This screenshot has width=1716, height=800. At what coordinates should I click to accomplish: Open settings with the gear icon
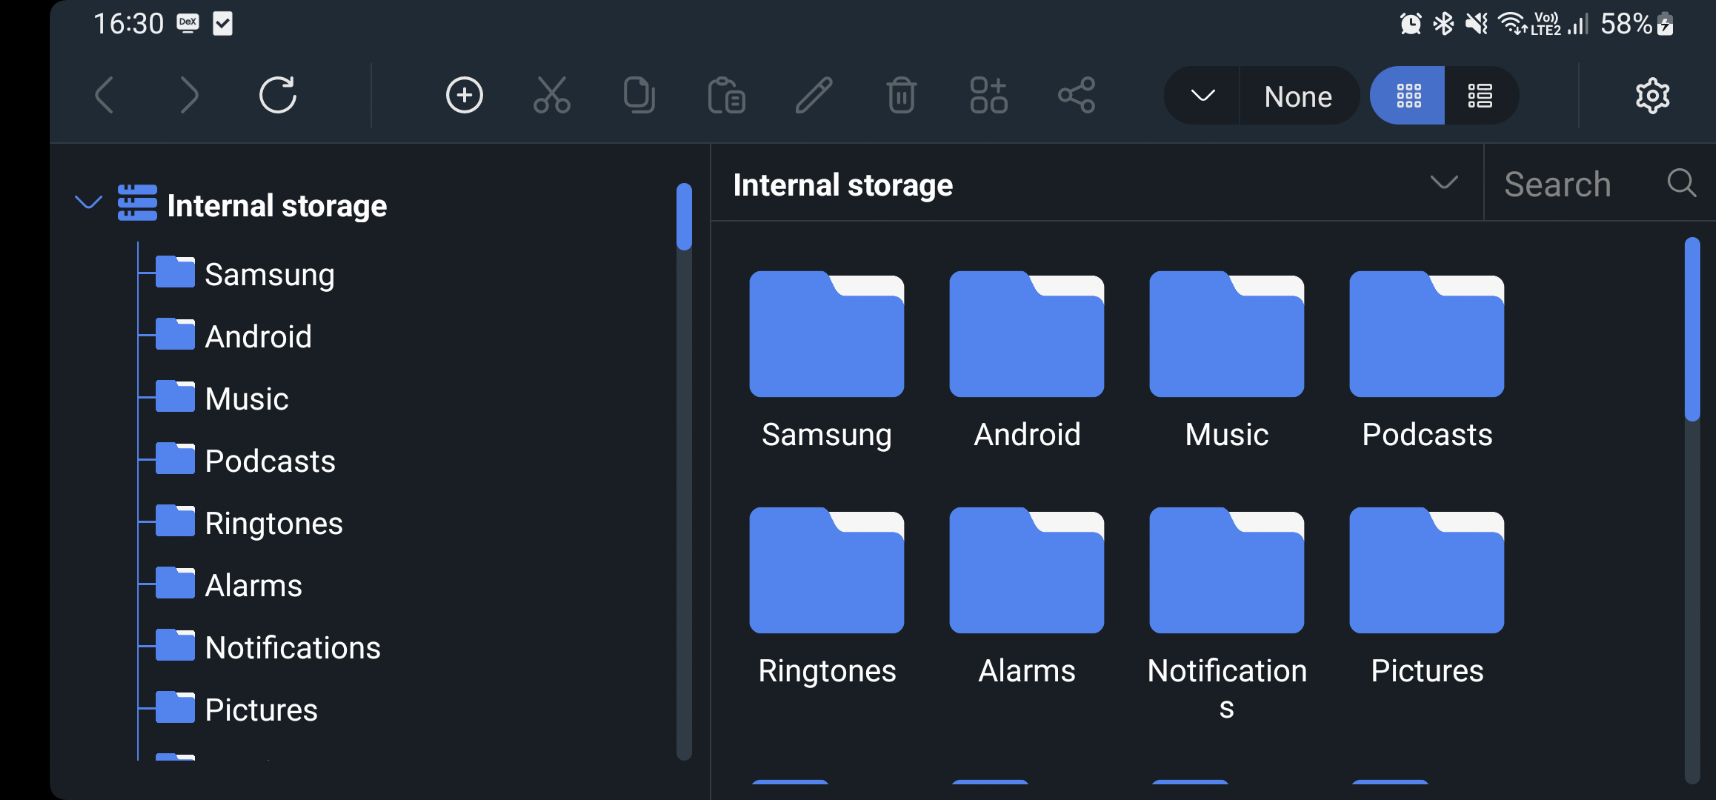click(x=1652, y=96)
